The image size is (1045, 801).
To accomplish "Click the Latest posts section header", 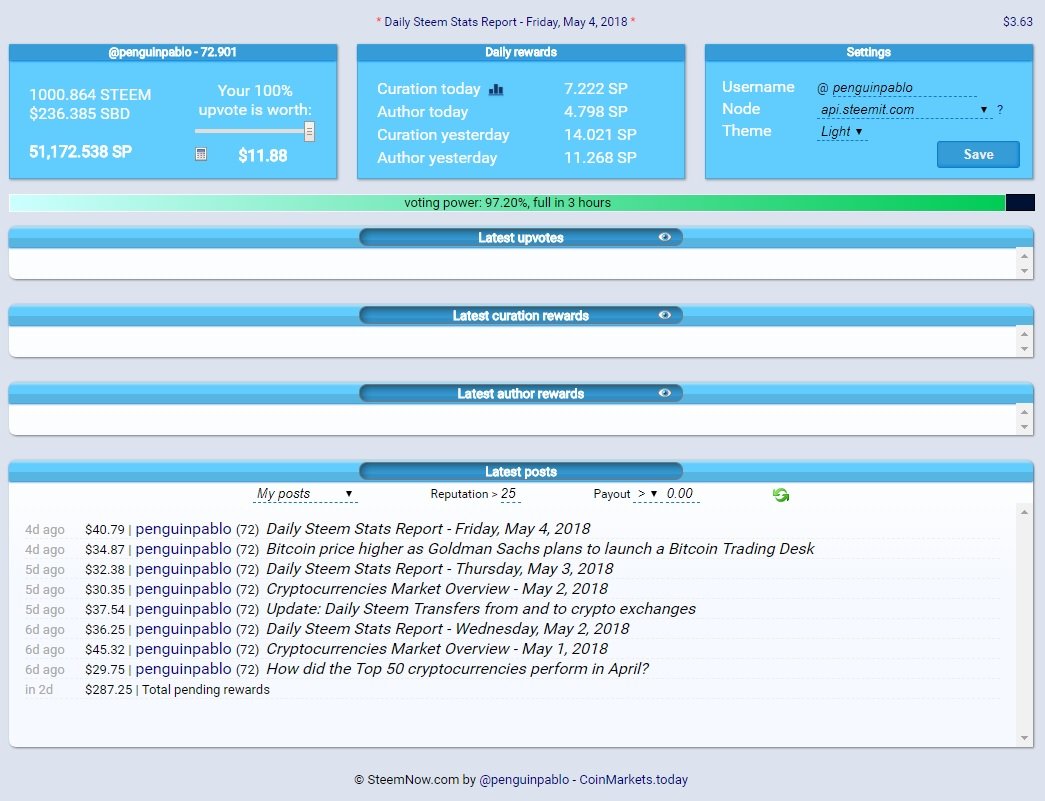I will point(521,471).
